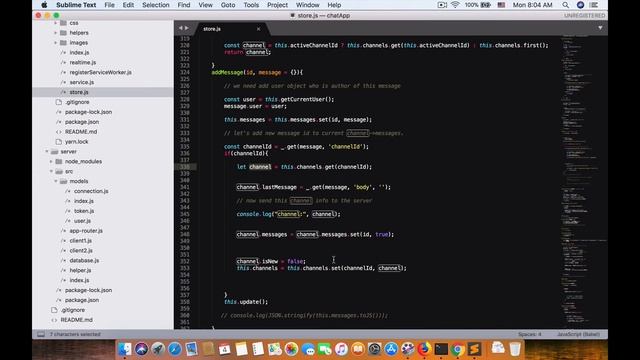Go to next tab arrow
640x360 pixels.
tap(187, 28)
